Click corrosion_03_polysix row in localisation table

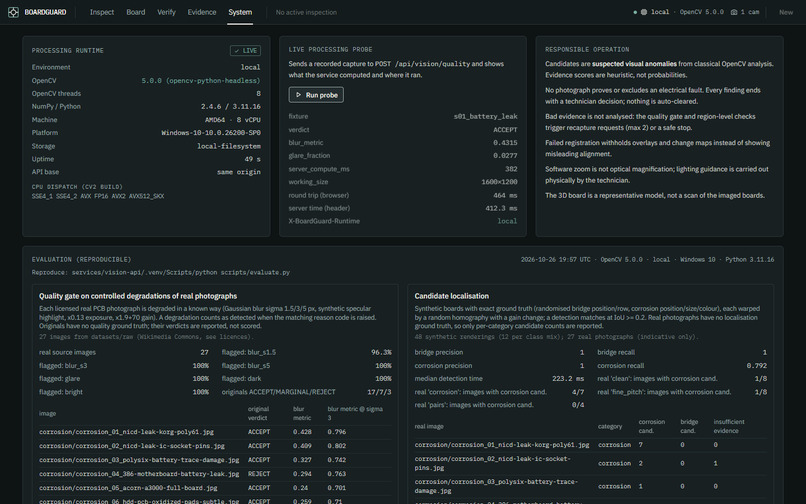coord(591,487)
